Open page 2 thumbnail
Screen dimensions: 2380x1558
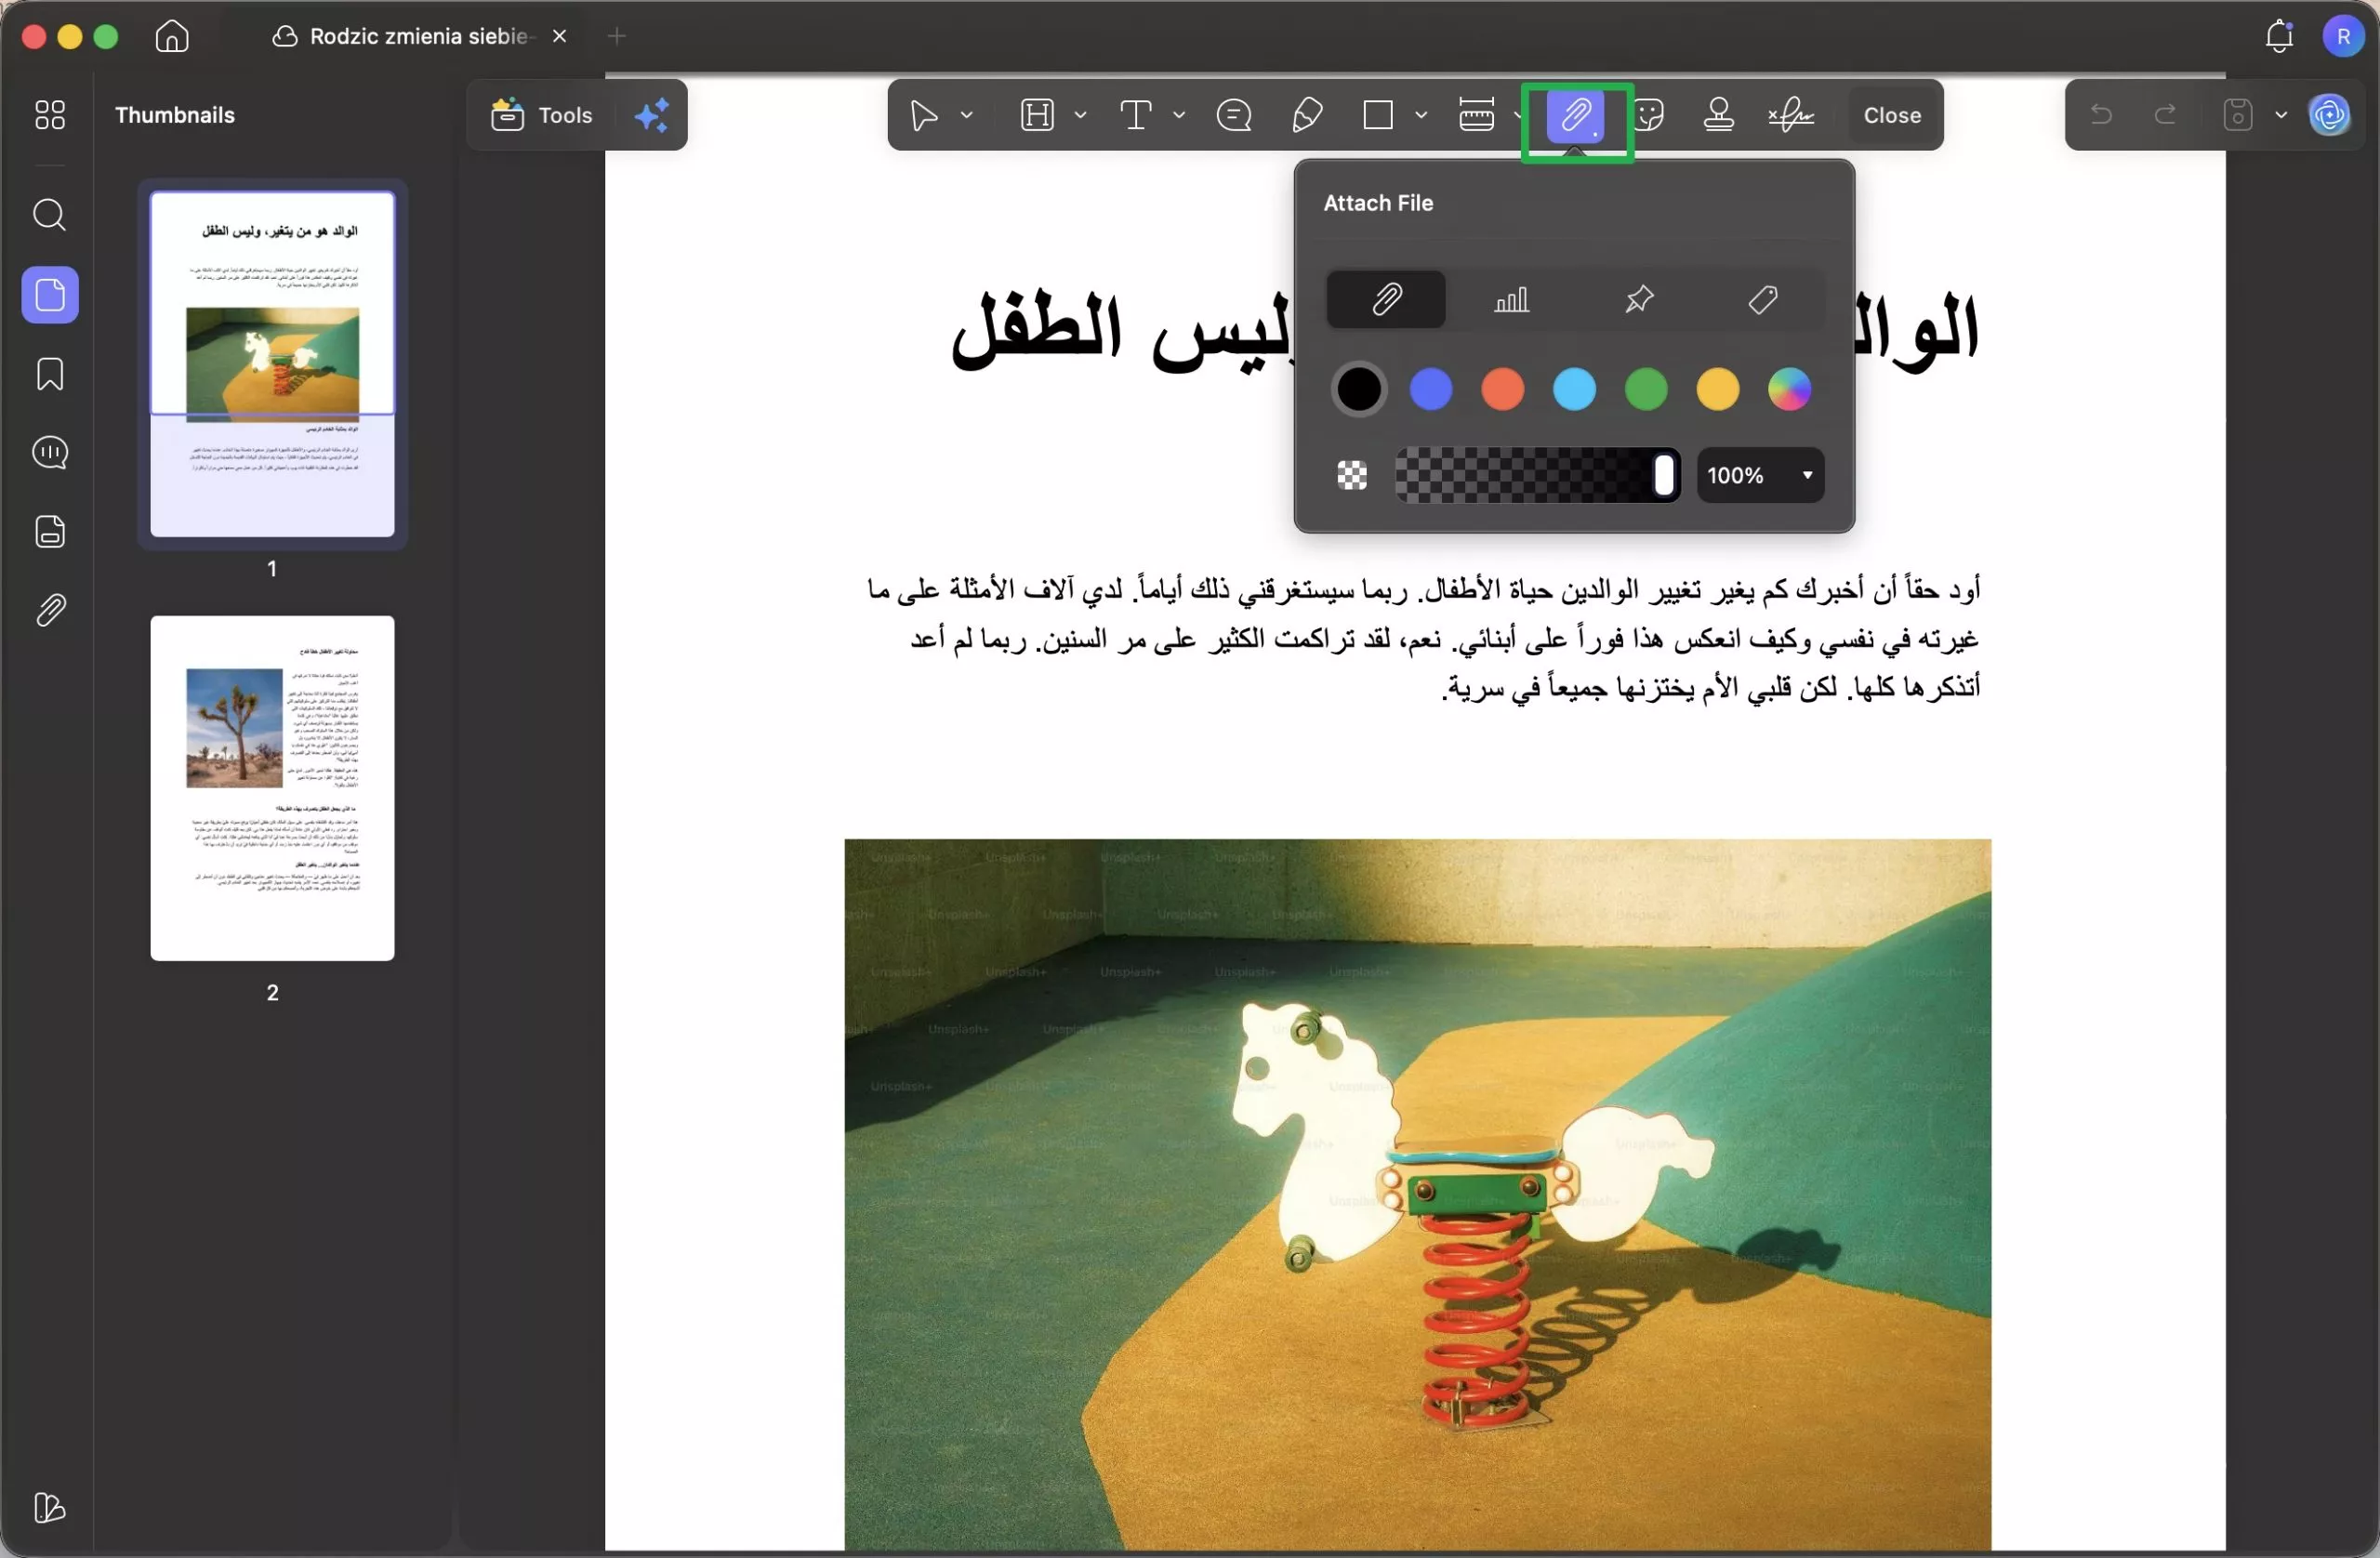pyautogui.click(x=272, y=788)
